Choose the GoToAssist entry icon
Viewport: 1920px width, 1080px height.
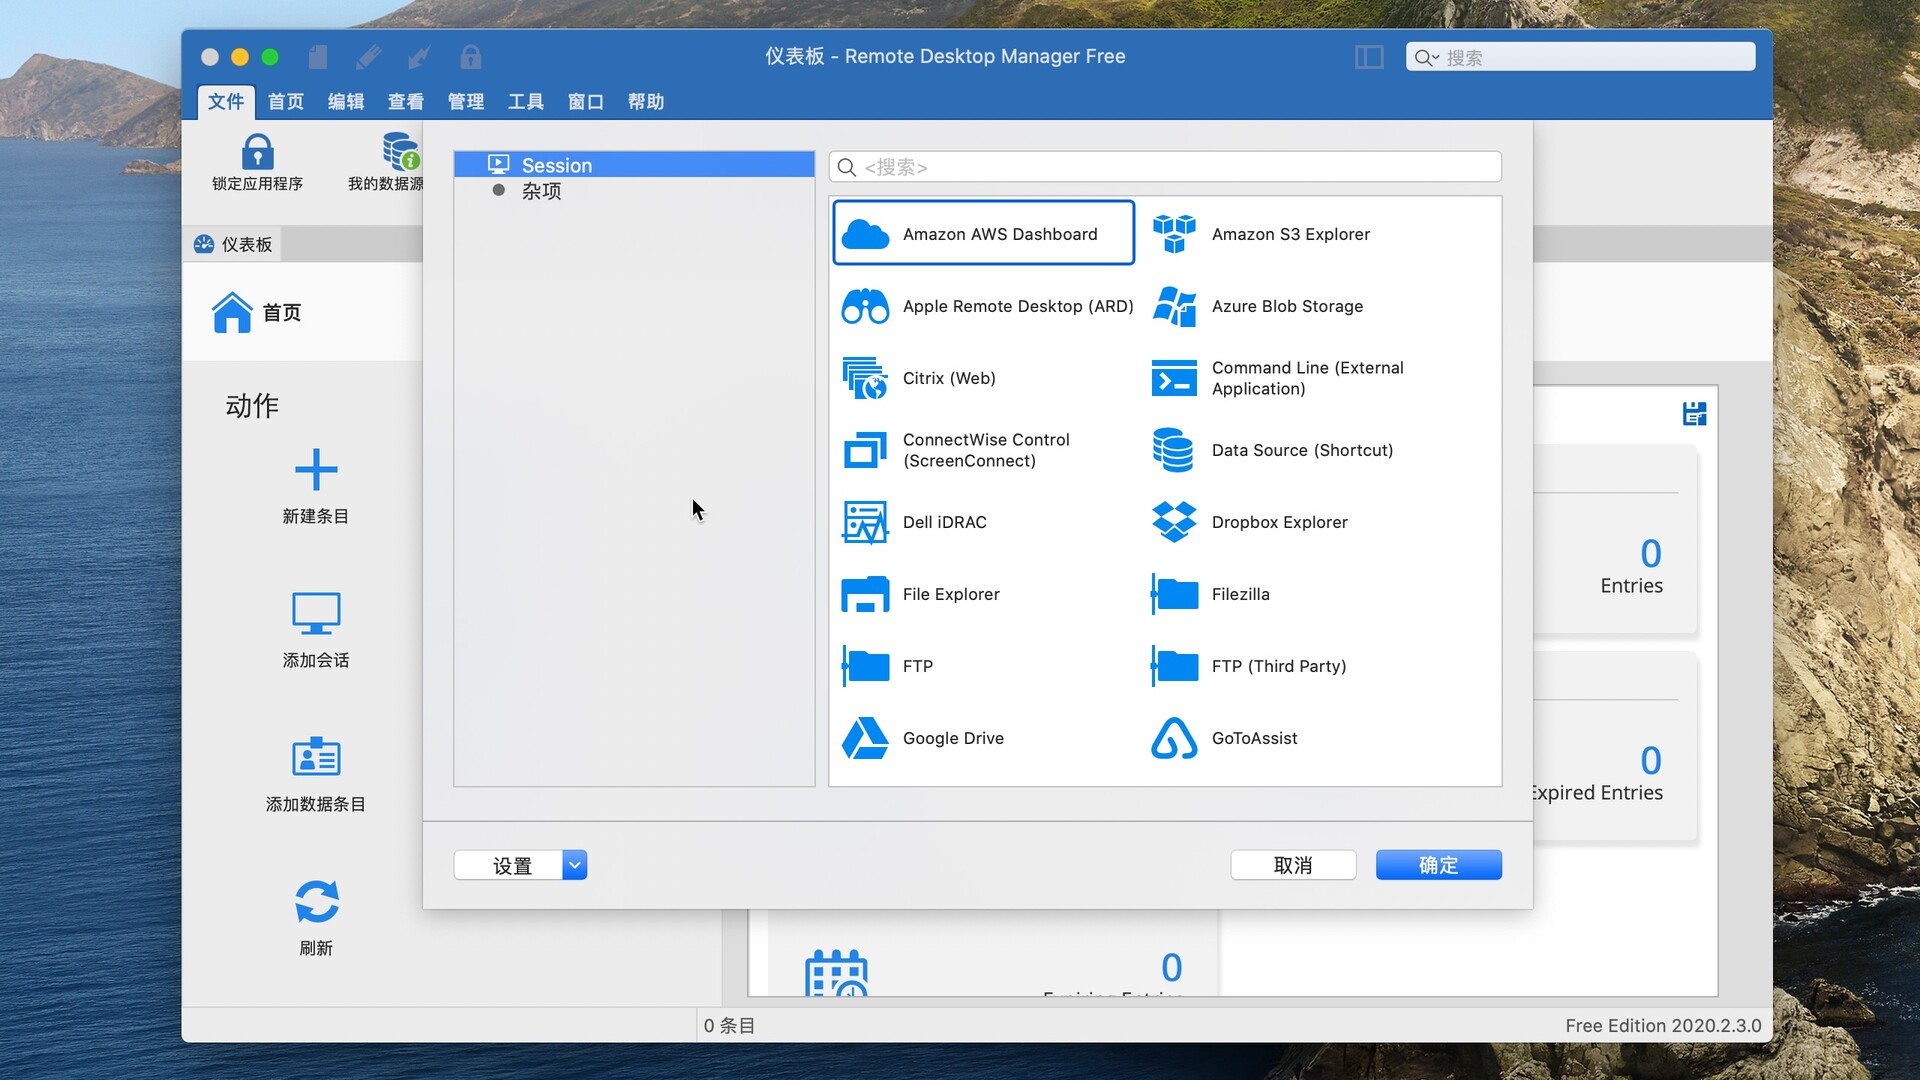(x=1174, y=738)
